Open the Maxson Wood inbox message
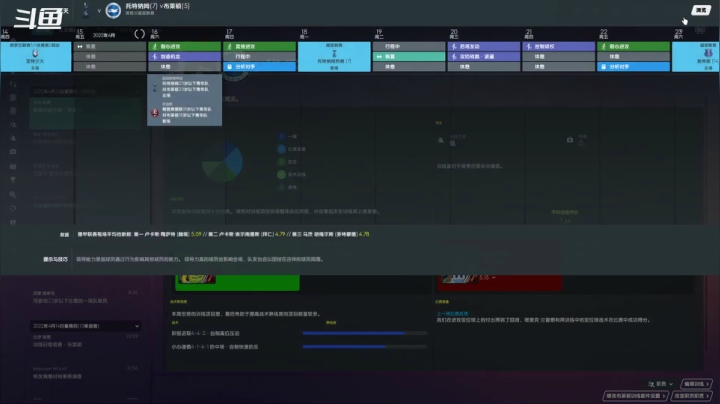 click(x=86, y=372)
